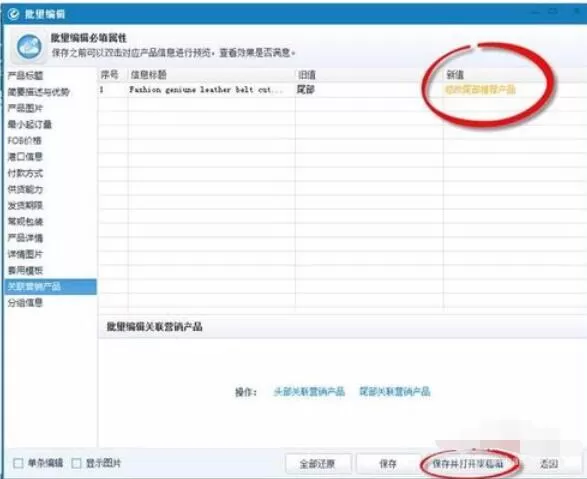
Task: Click the 新值 column header
Action: point(455,75)
